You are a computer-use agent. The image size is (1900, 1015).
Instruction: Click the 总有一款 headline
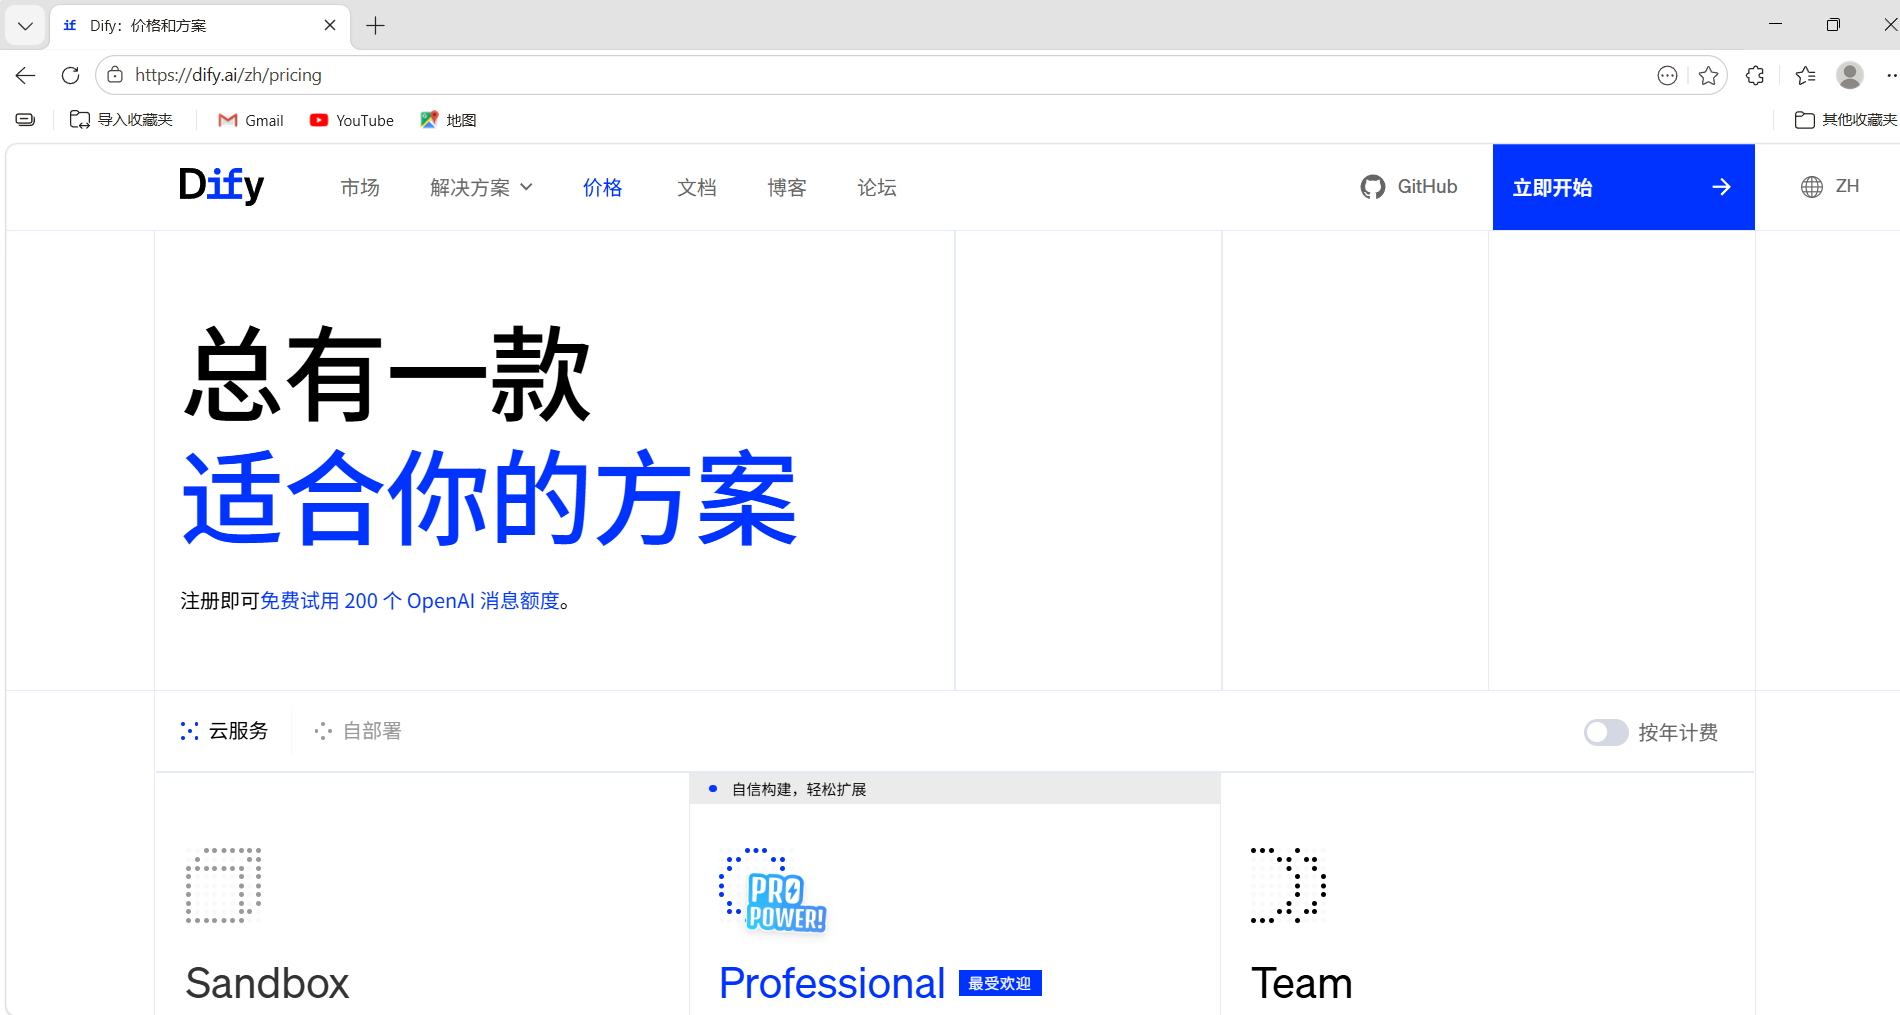(x=387, y=375)
